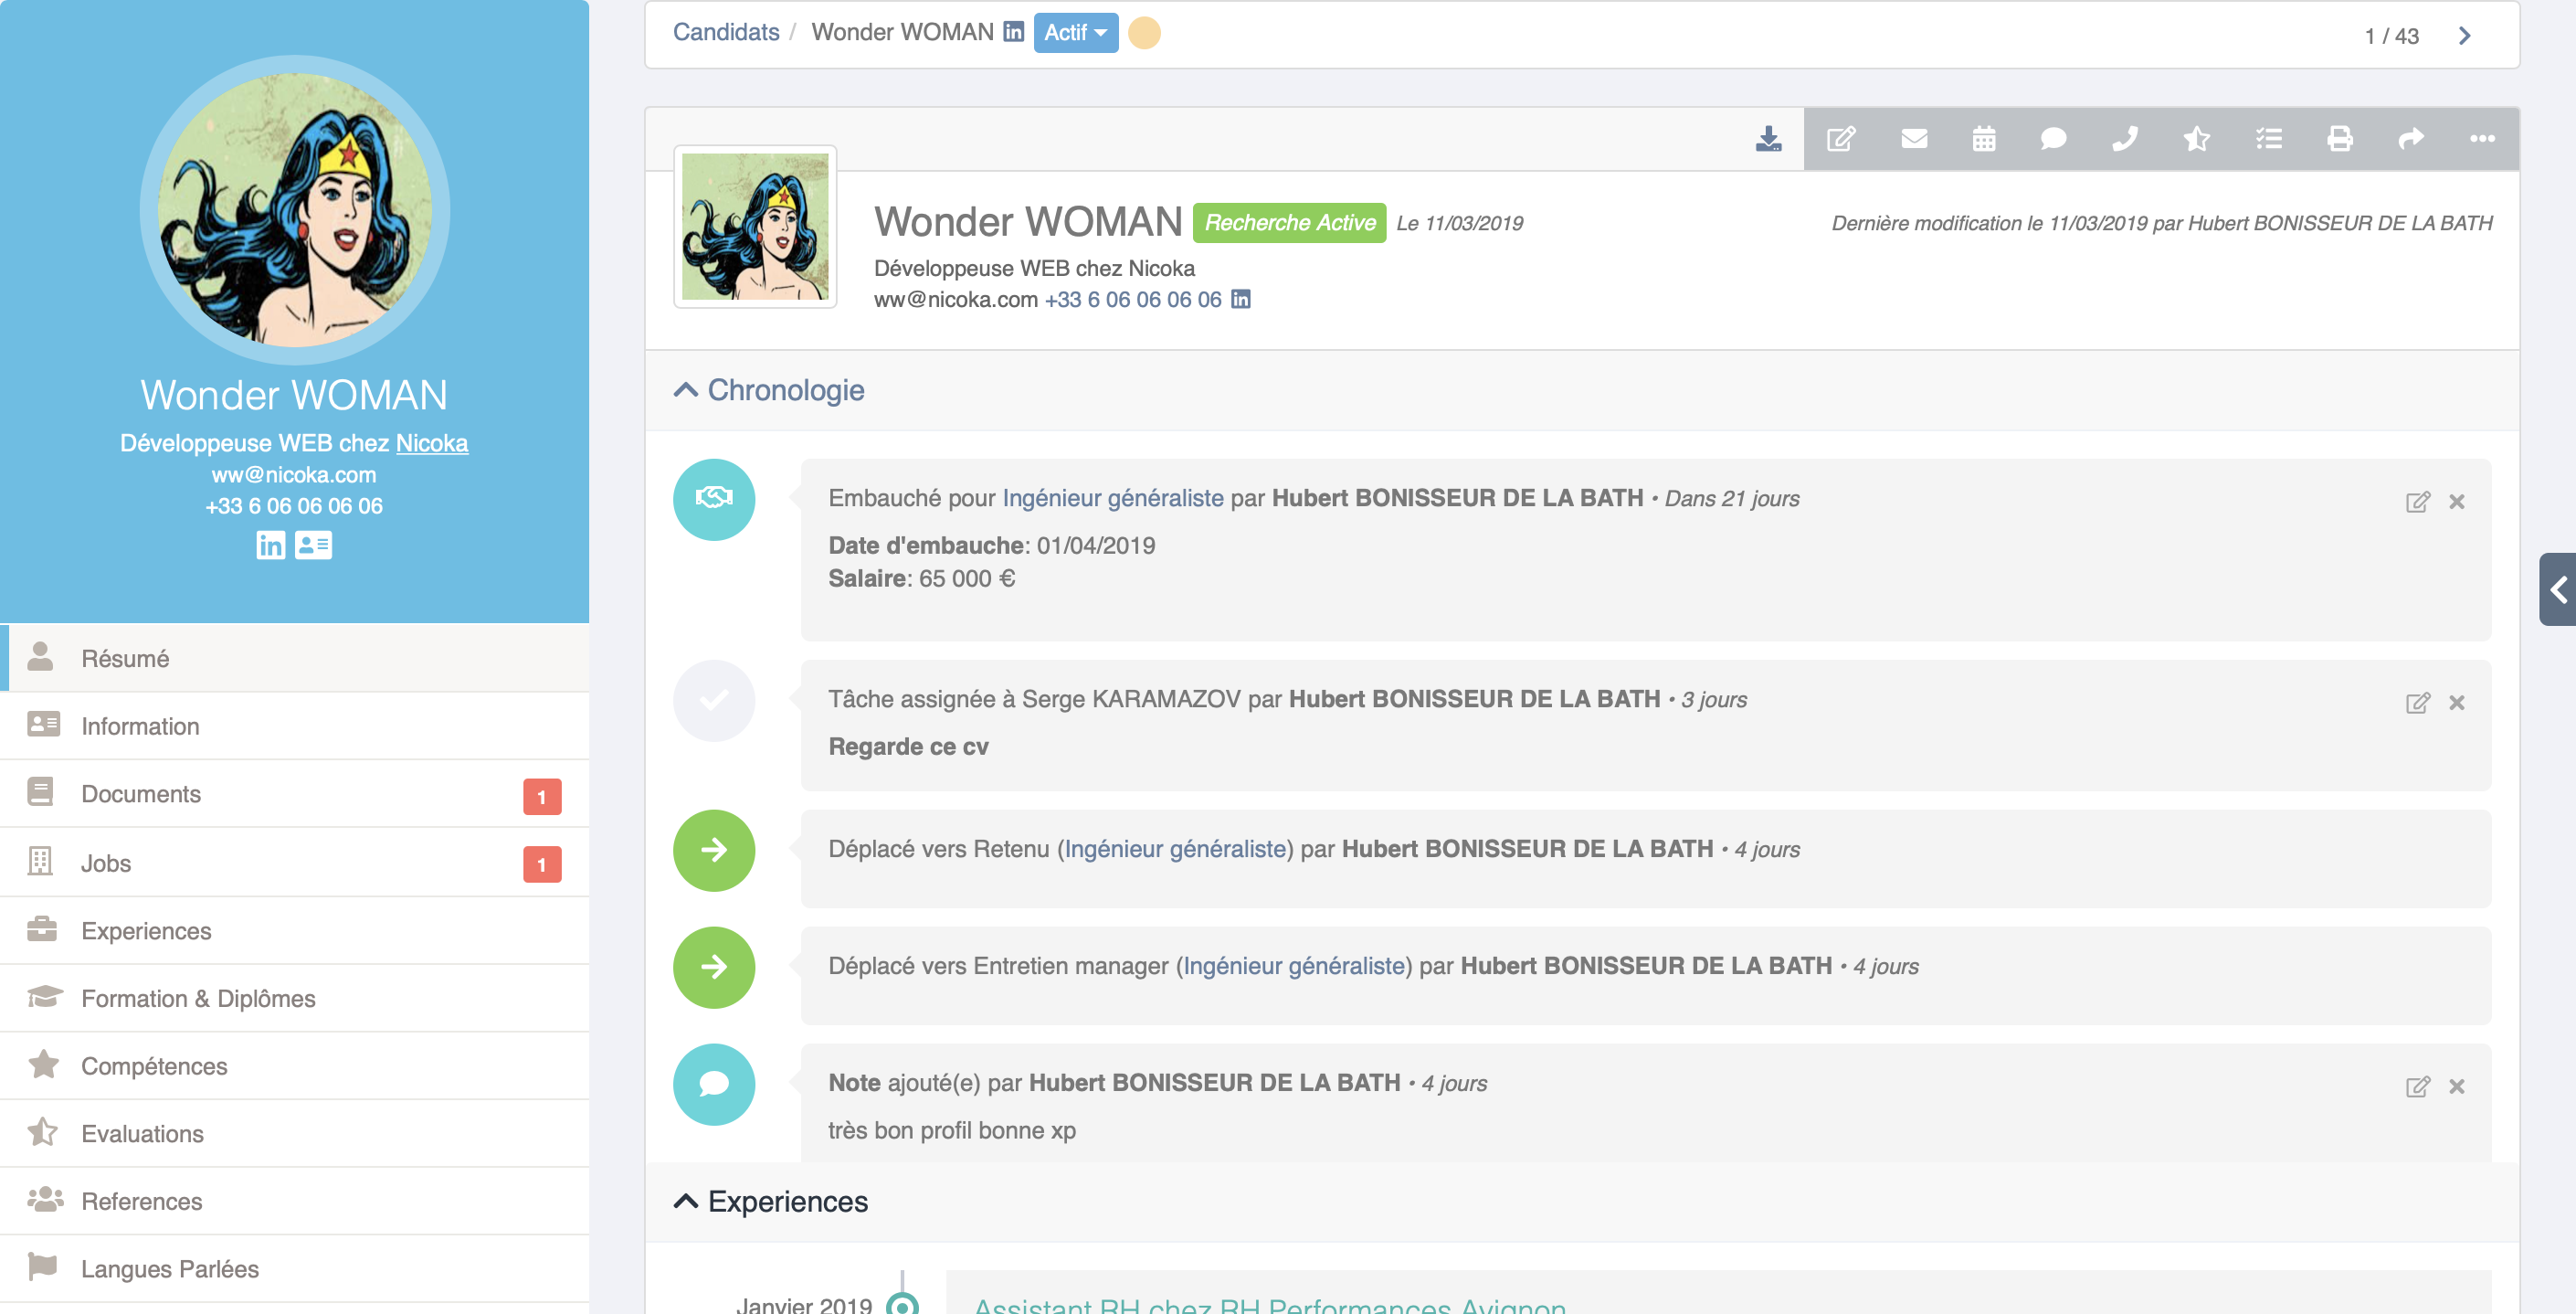The height and width of the screenshot is (1314, 2576).
Task: Click the Recherche Active green badge
Action: (1289, 222)
